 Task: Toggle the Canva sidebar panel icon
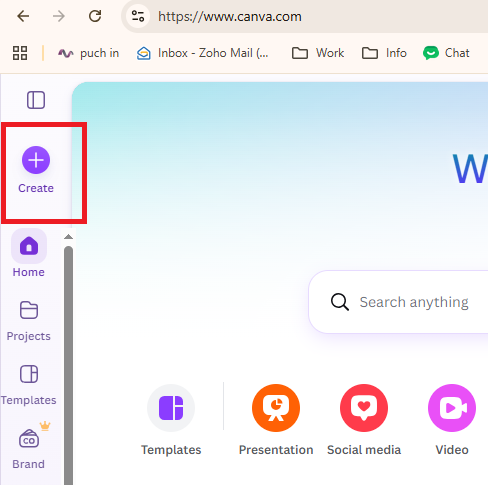pos(36,100)
